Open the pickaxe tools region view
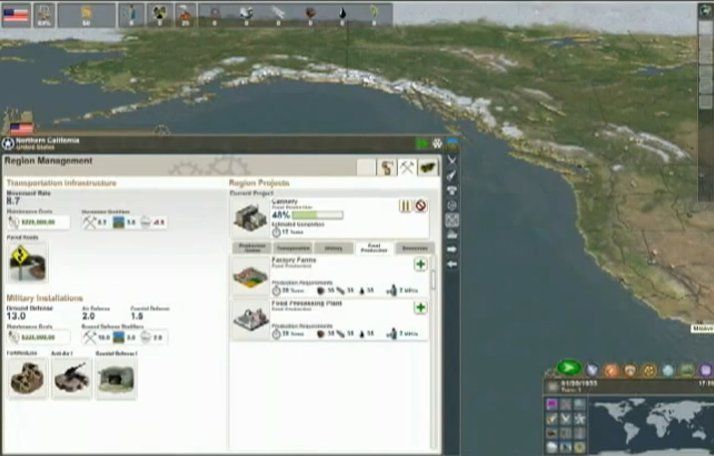Viewport: 714px width, 456px height. [407, 167]
